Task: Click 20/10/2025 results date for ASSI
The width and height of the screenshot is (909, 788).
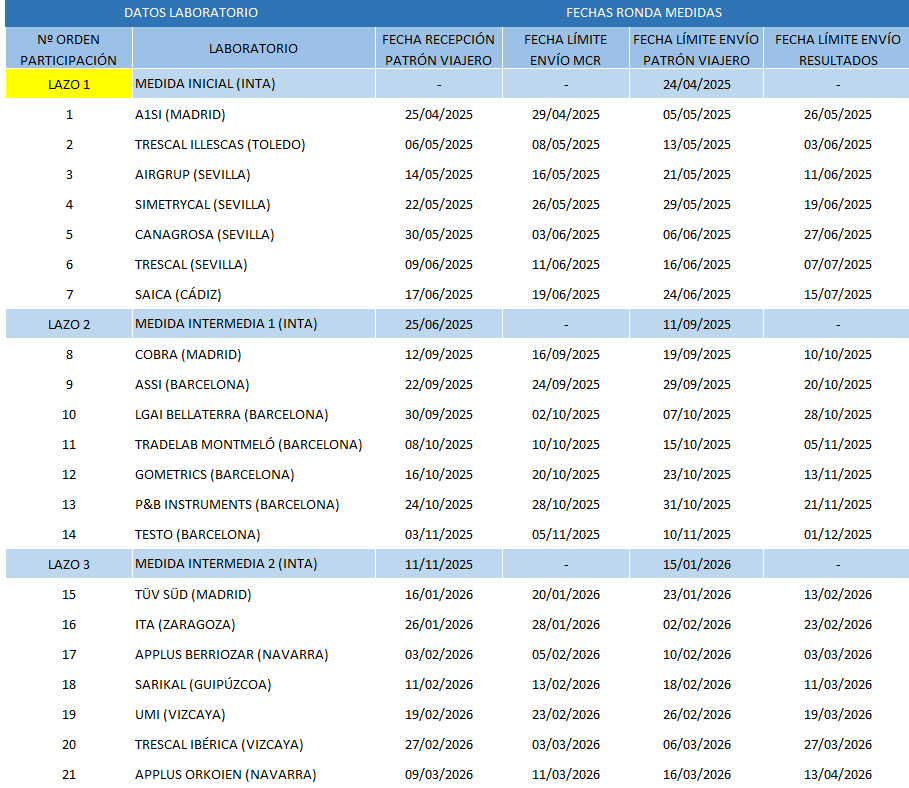Action: pos(838,385)
